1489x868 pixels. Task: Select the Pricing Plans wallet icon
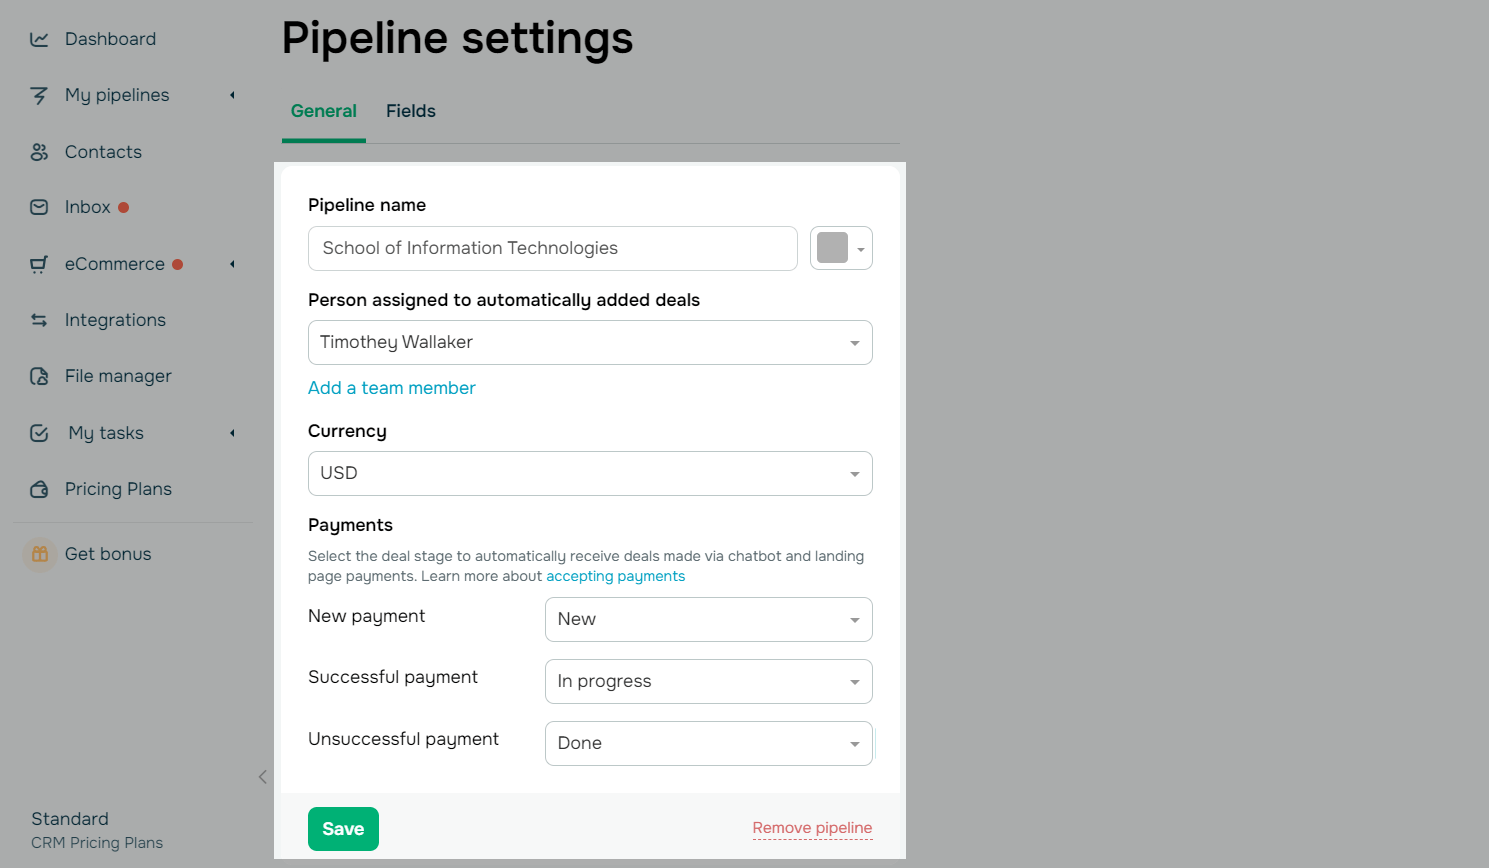tap(39, 489)
